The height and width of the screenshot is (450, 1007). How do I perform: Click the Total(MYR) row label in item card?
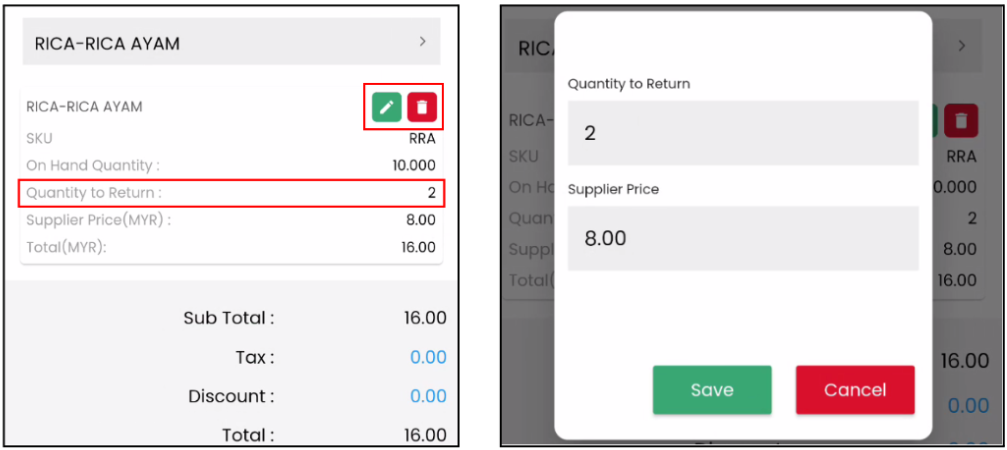[x=66, y=247]
